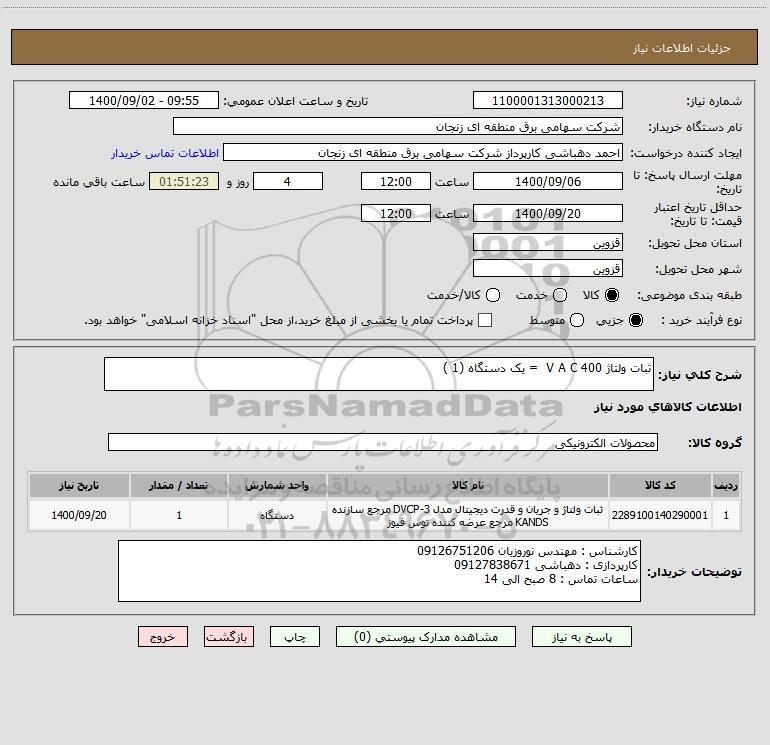Viewport: 770px width, 745px height.
Task: Click the price validity date 1400/09/20 field
Action: click(548, 214)
